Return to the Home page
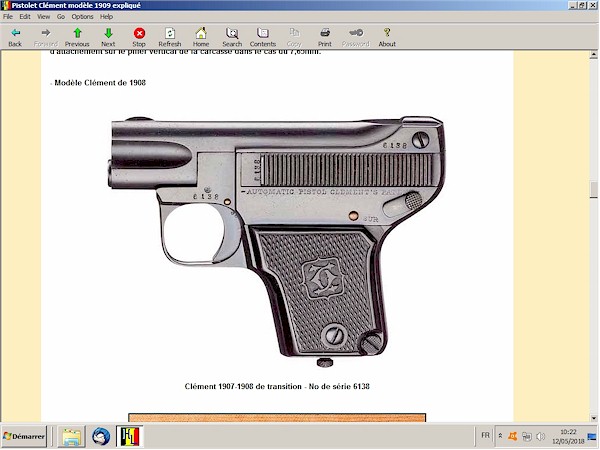600x450 pixels. click(x=201, y=37)
